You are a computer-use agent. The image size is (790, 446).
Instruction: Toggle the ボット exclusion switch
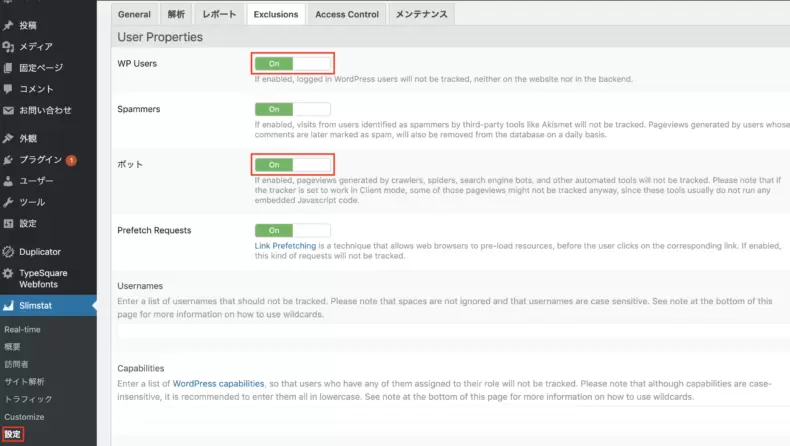(292, 164)
